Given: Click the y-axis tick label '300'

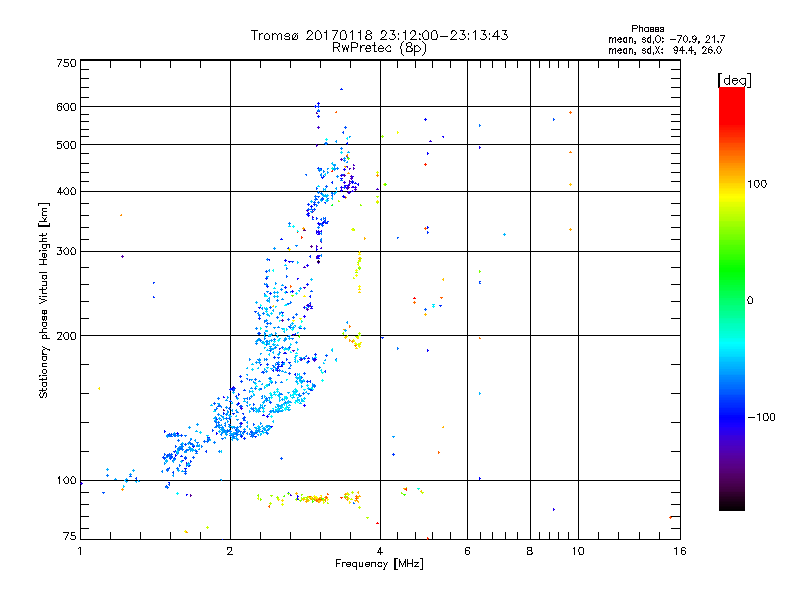Looking at the screenshot, I should click(x=67, y=252).
